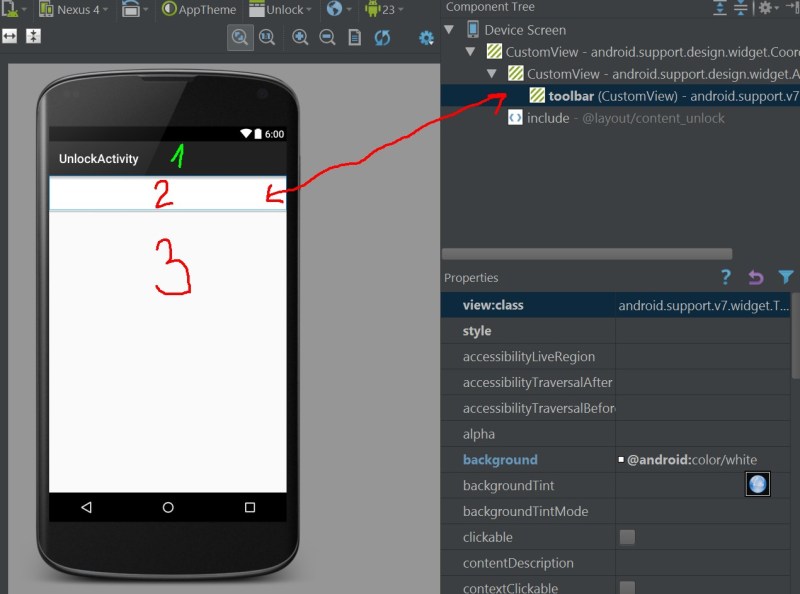Zoom out of the layout preview

coord(327,37)
